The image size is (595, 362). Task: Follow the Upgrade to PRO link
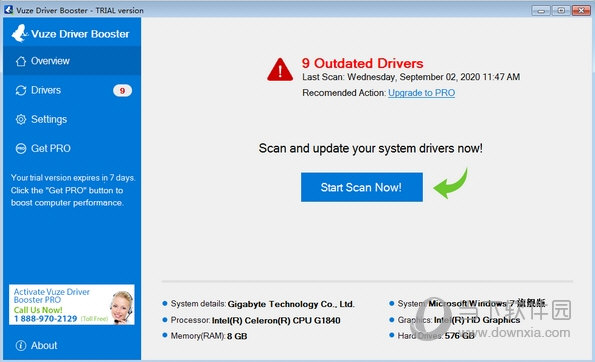point(421,93)
